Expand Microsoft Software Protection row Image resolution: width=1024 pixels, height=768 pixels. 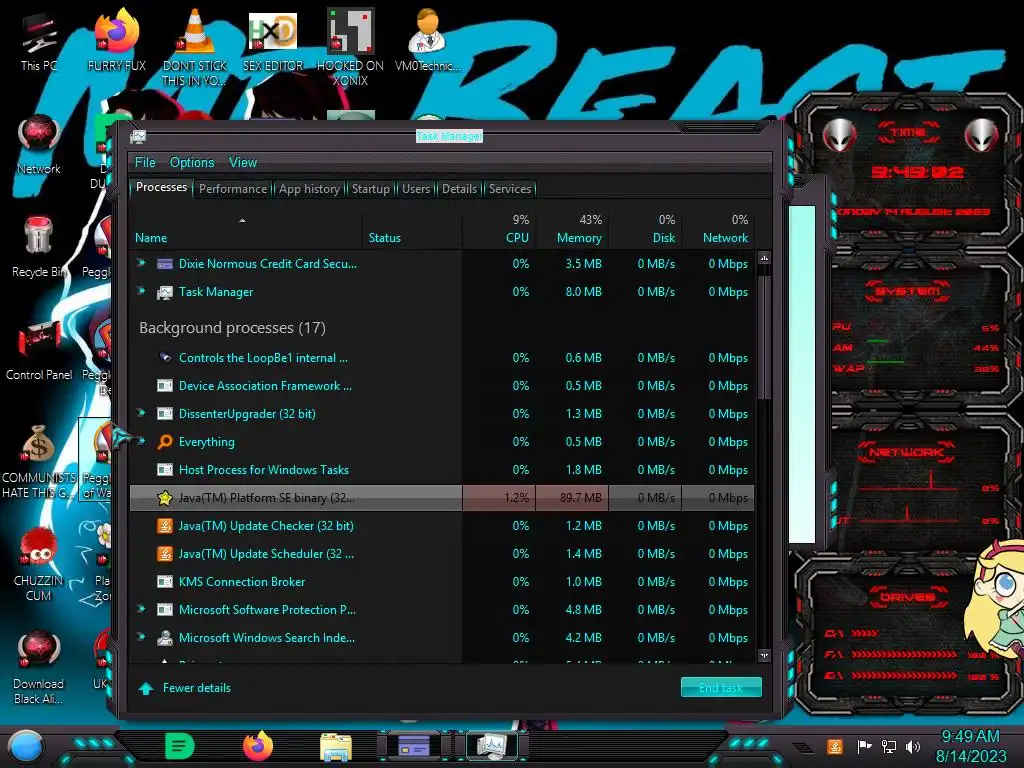pos(141,609)
